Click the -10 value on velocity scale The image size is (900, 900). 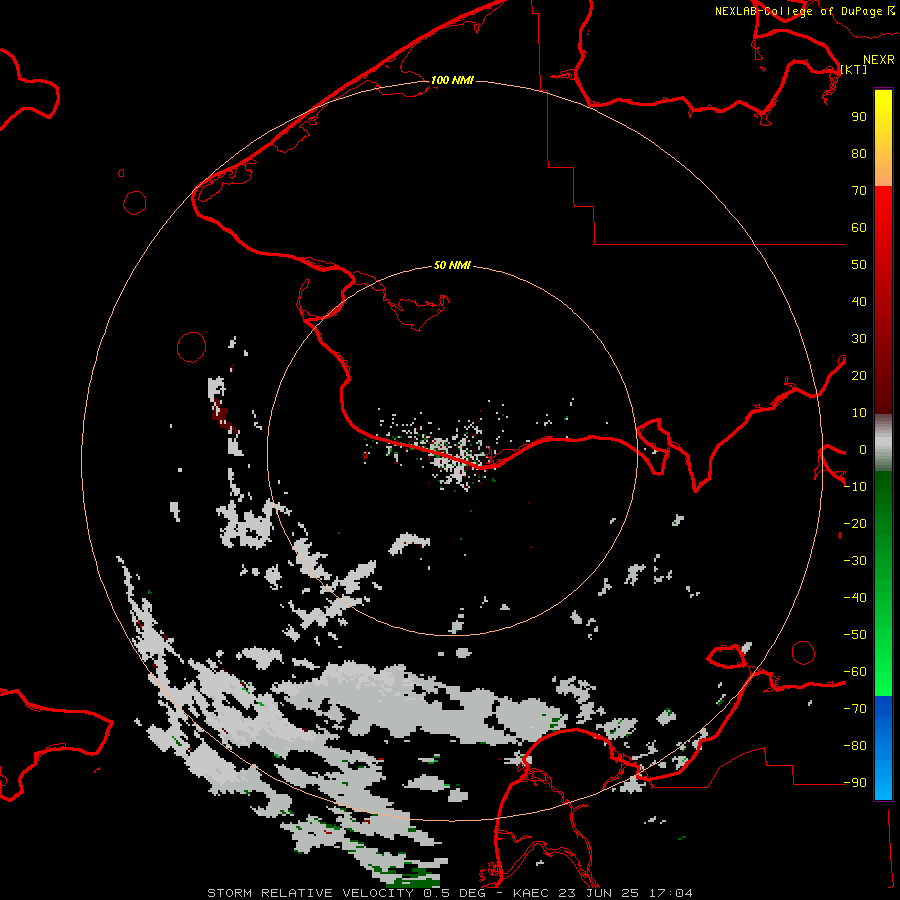[x=855, y=487]
